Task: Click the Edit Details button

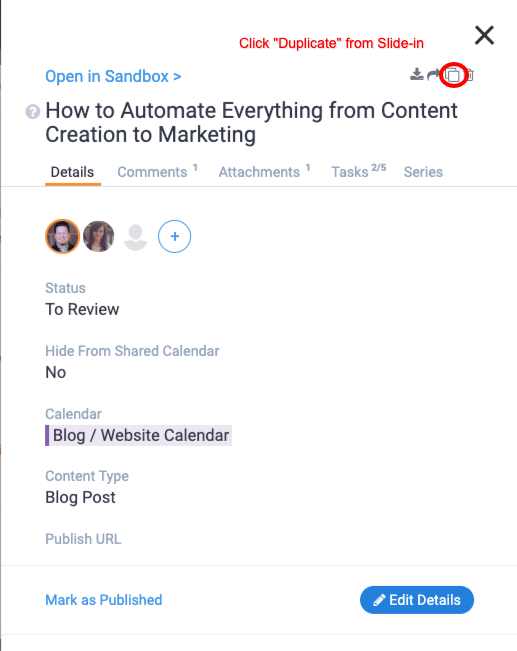Action: point(417,600)
